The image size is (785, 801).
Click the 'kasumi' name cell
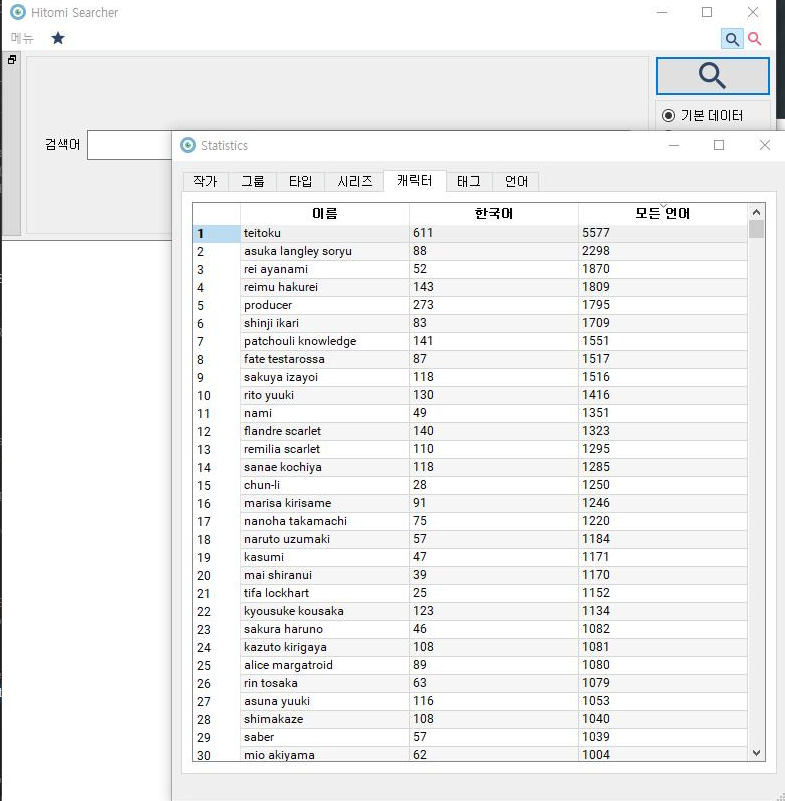click(x=325, y=557)
